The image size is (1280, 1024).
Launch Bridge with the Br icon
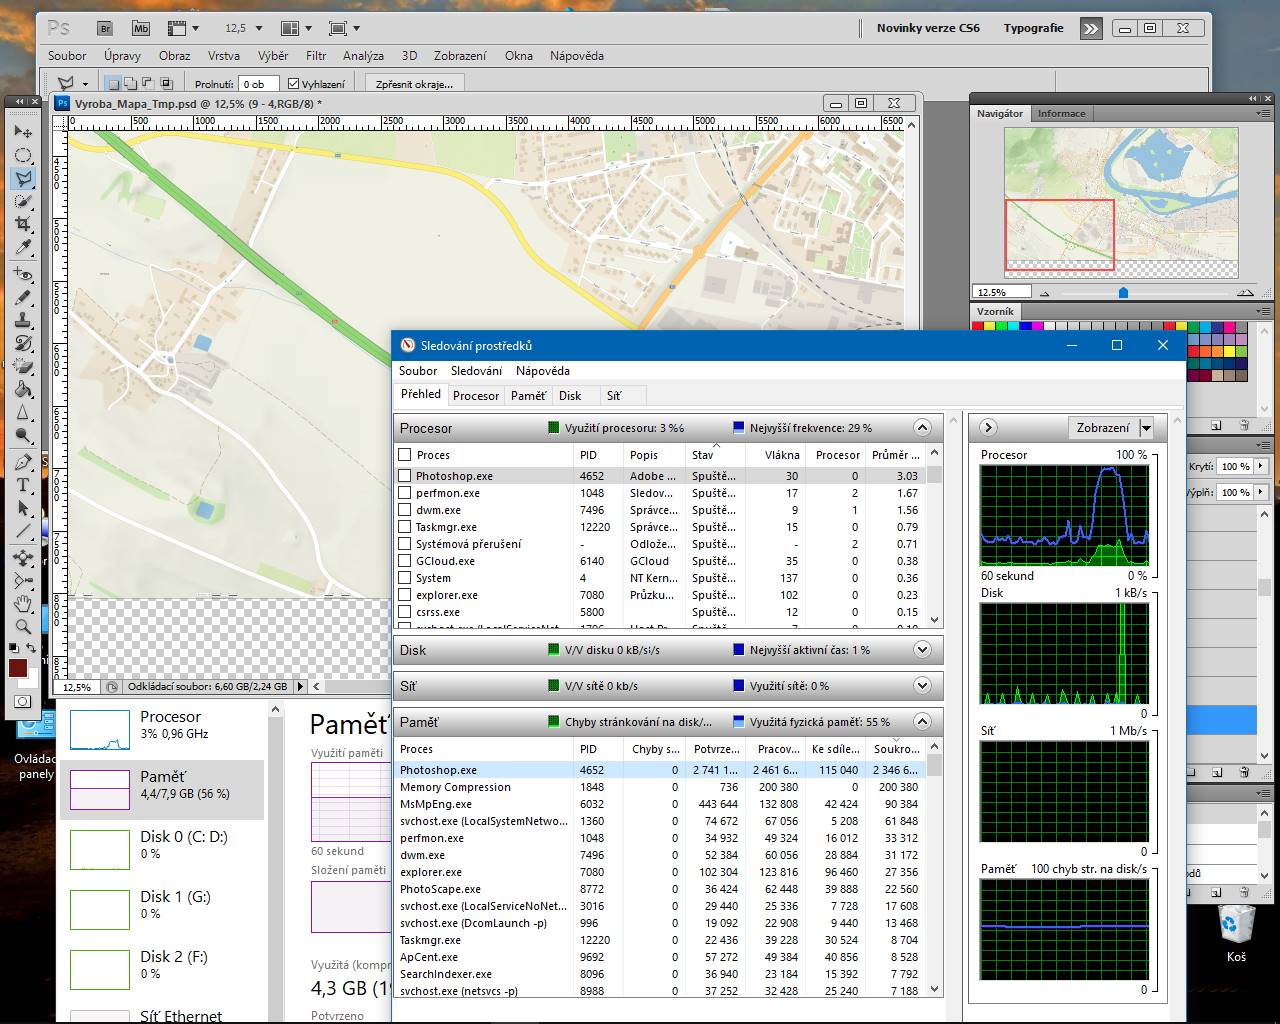tap(106, 28)
